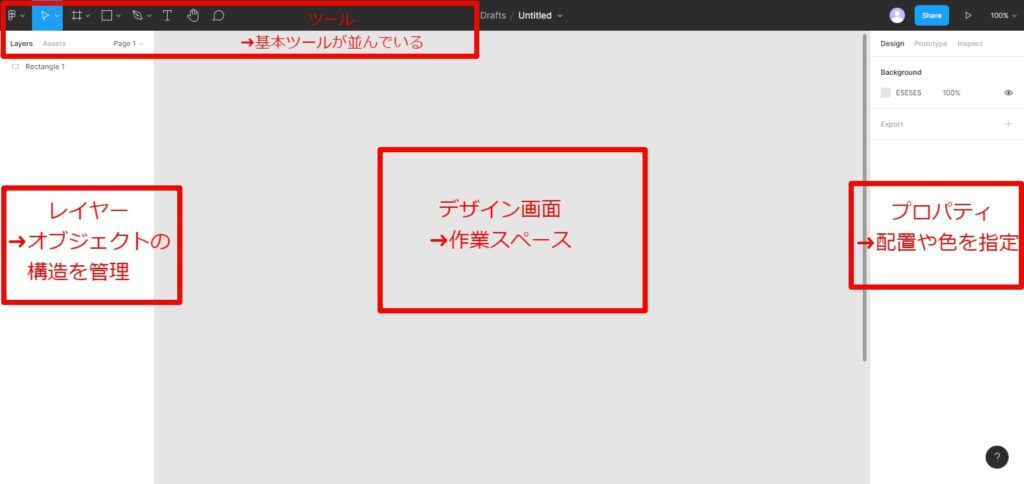Open the 100% zoom dropdown
The width and height of the screenshot is (1024, 484).
[1002, 15]
